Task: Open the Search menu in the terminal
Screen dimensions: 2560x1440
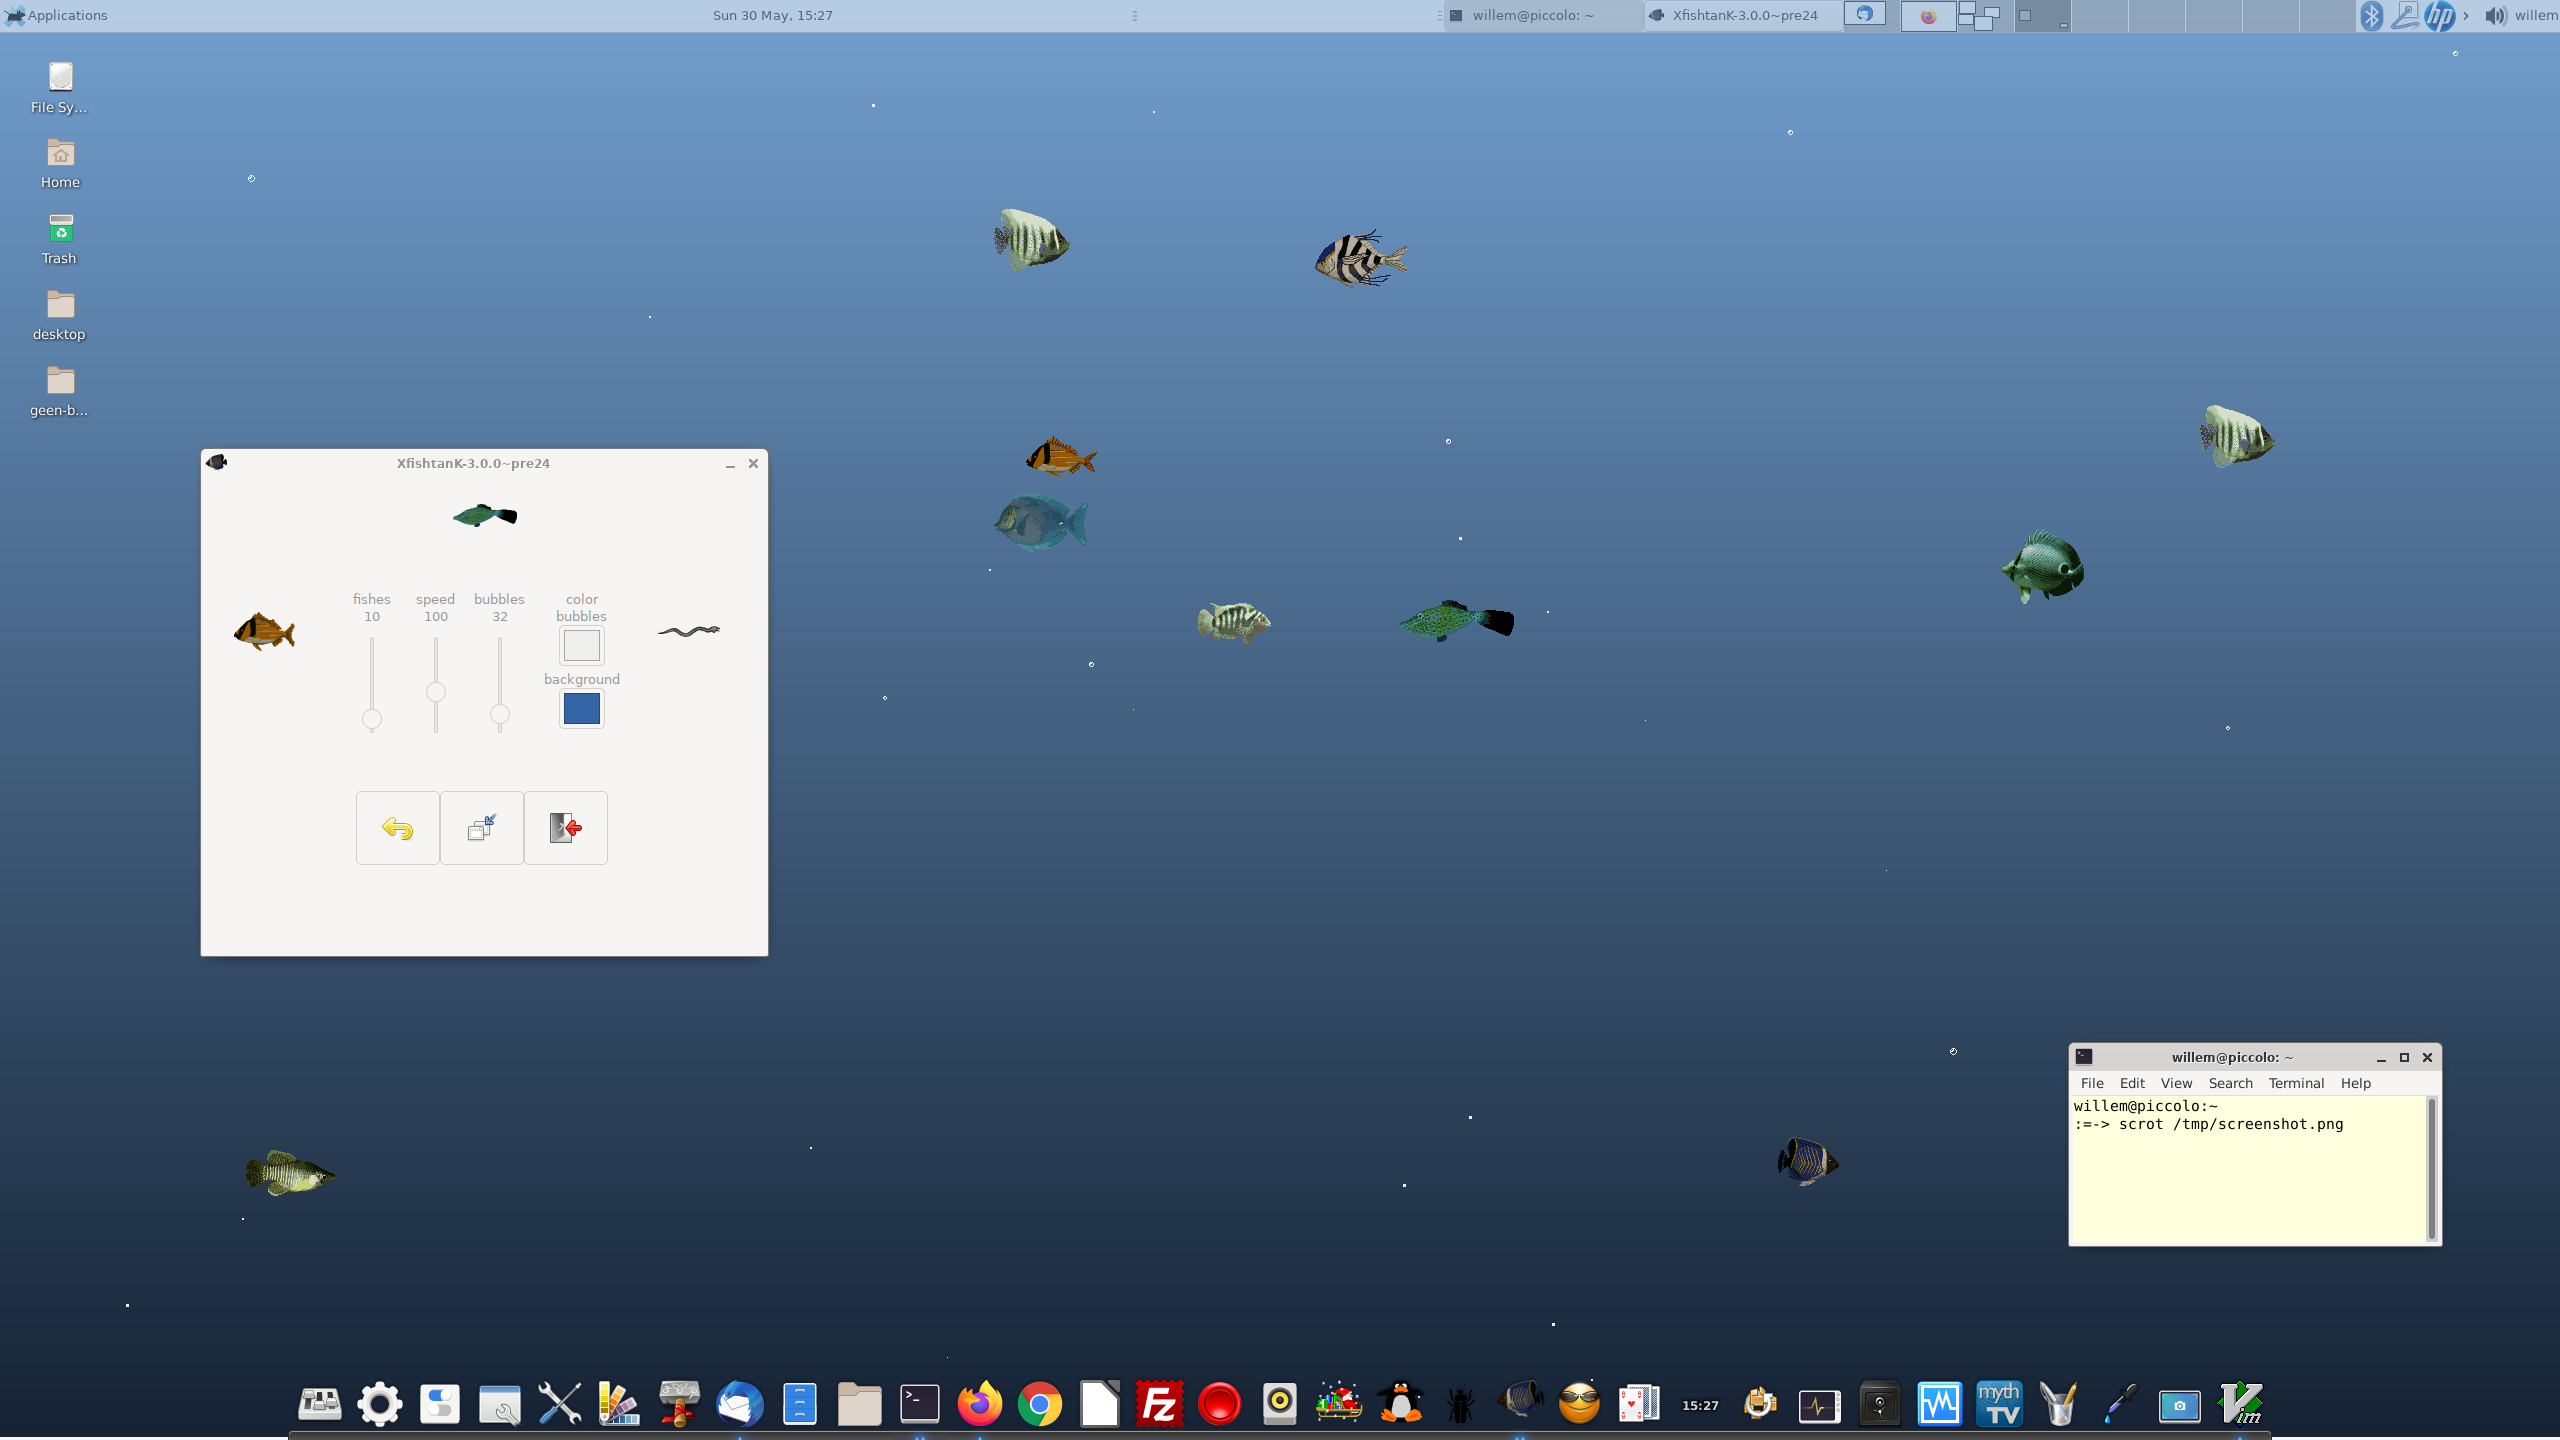Action: pyautogui.click(x=2230, y=1083)
